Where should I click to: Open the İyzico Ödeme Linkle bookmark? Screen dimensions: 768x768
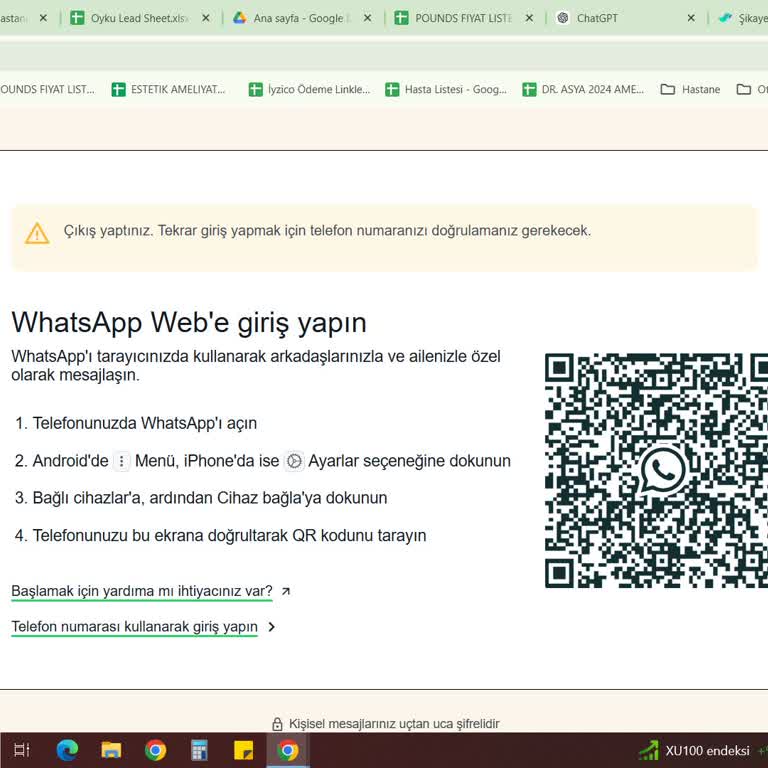[310, 90]
